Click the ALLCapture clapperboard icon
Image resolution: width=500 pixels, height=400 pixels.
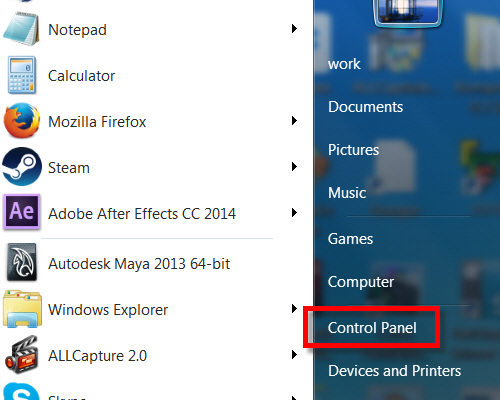21,355
